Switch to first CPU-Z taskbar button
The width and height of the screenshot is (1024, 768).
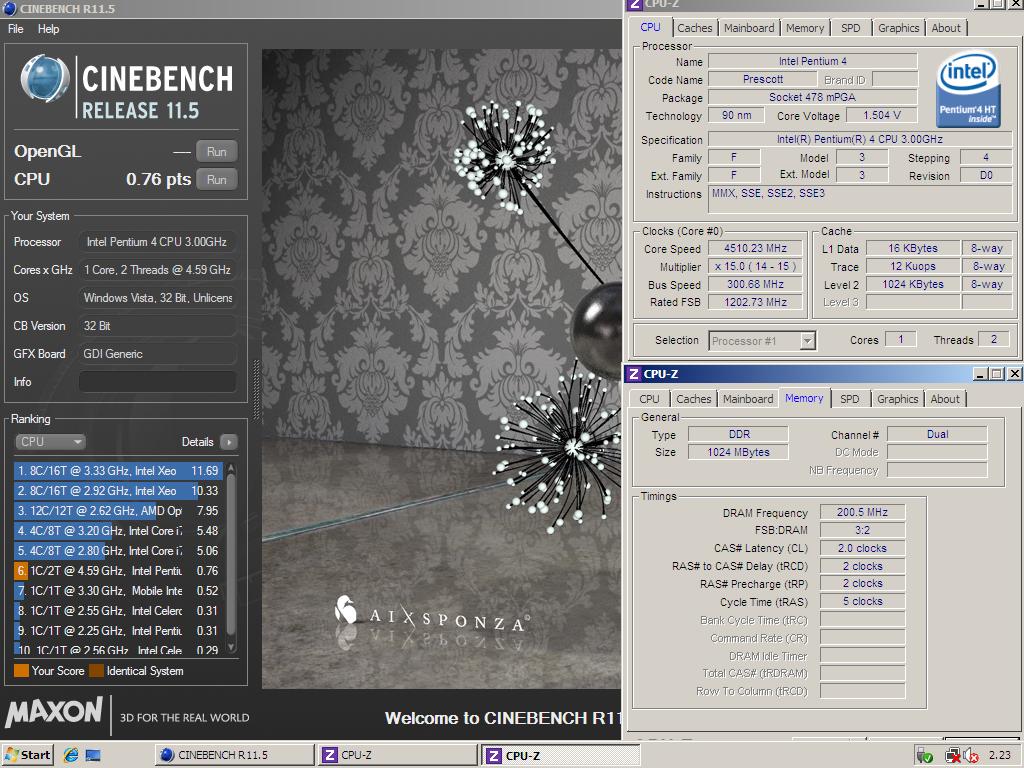[398, 755]
